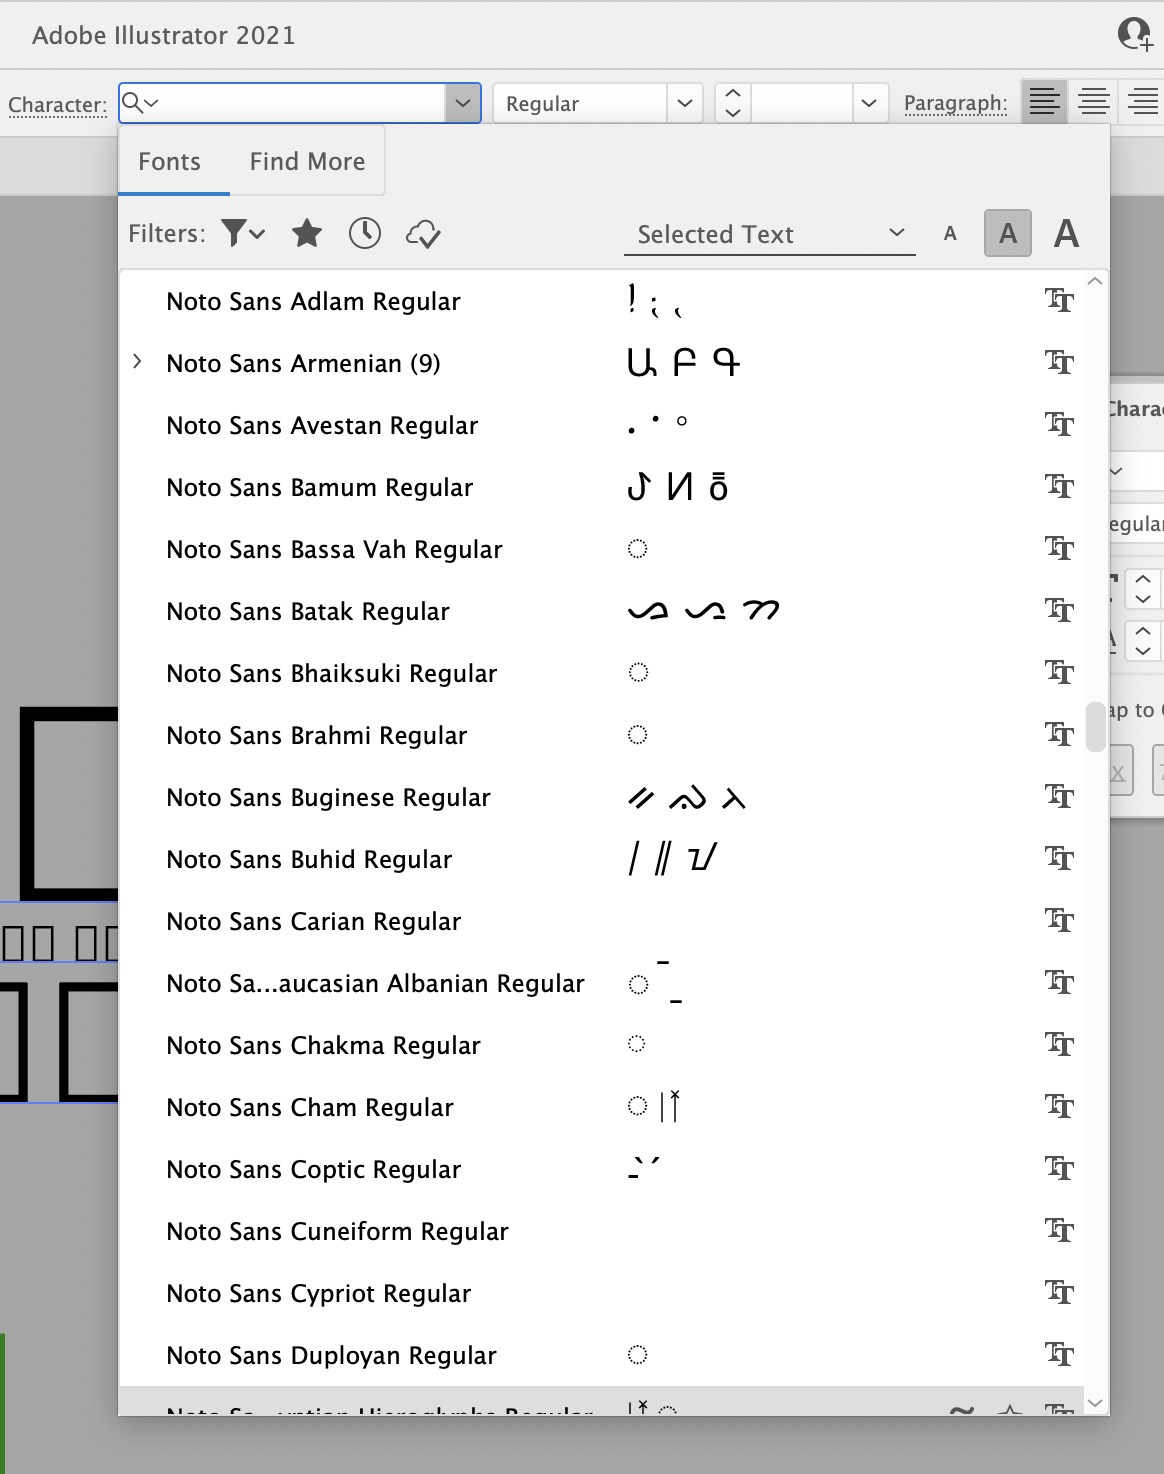This screenshot has height=1474, width=1164.
Task: Select medium sample text size
Action: point(1007,234)
